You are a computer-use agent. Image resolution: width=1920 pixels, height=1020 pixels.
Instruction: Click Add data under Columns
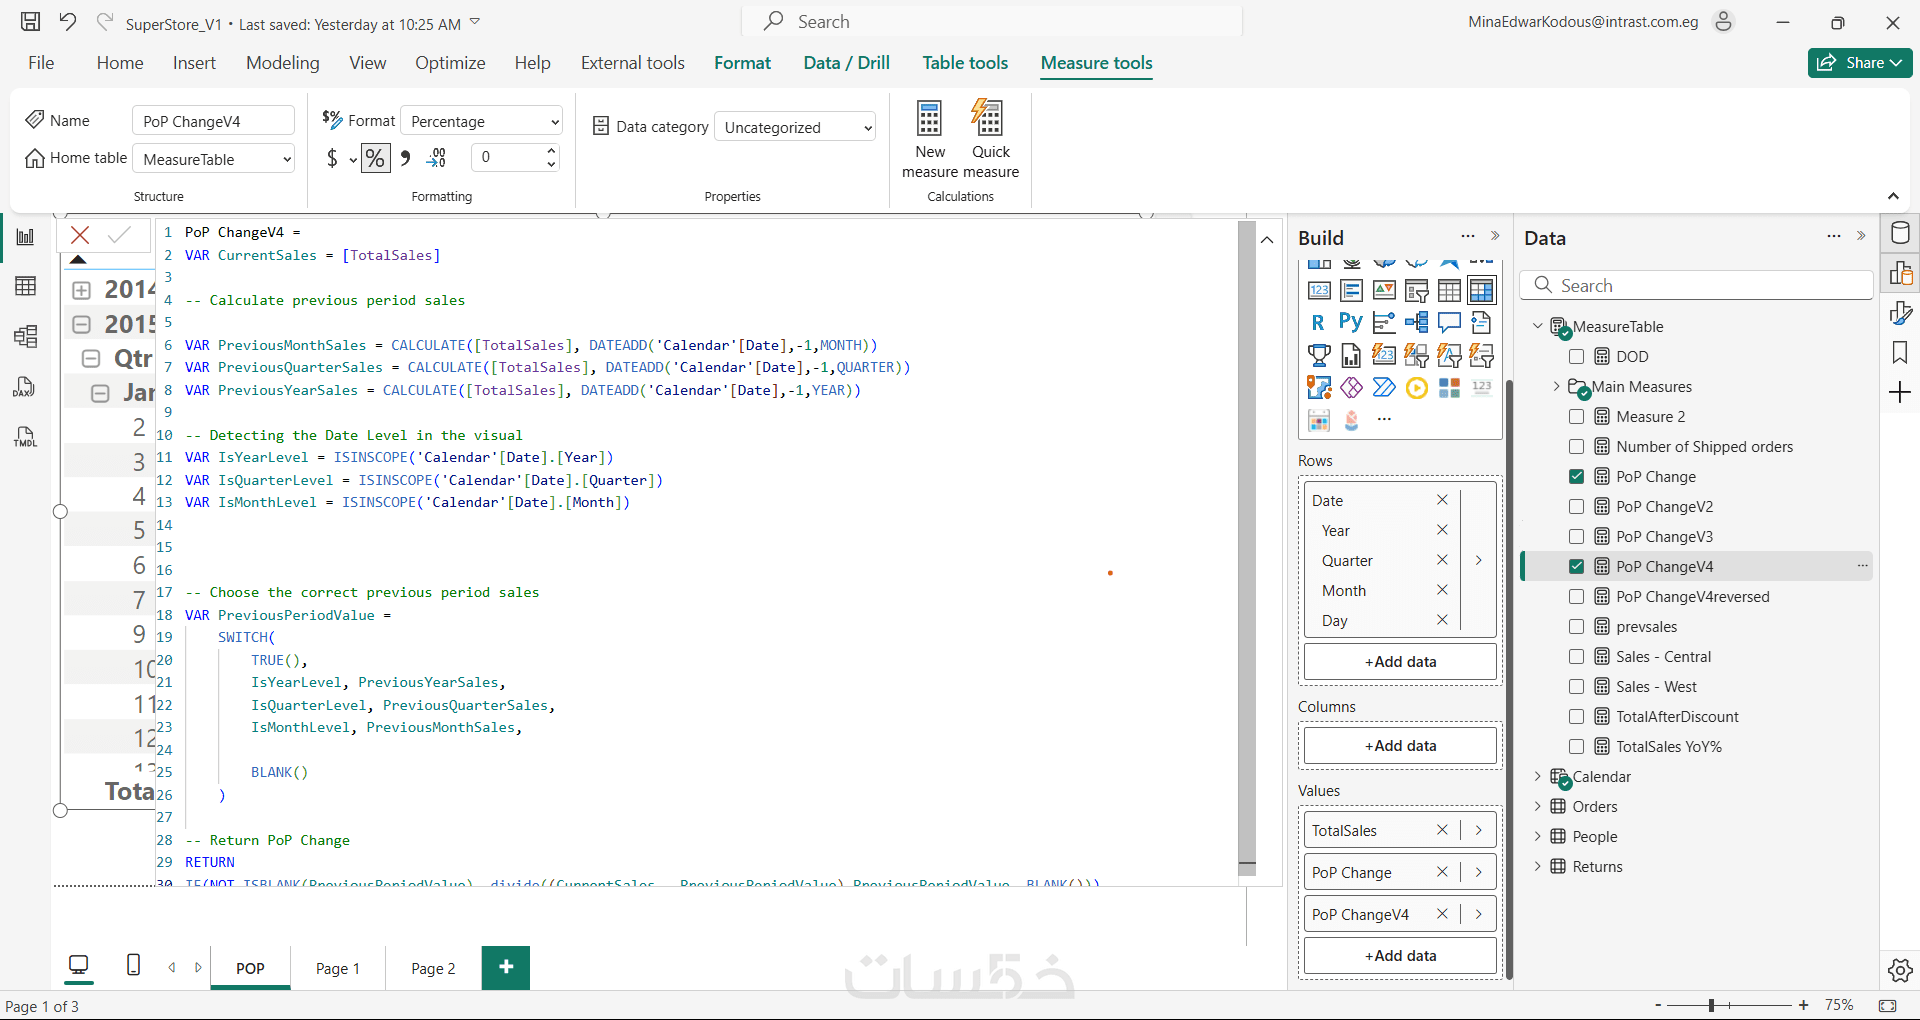click(1400, 746)
